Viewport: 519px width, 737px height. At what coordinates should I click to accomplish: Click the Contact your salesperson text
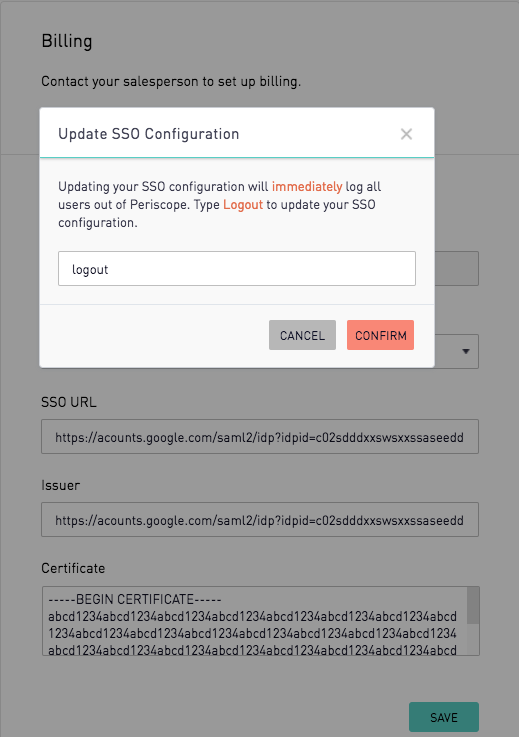[171, 82]
